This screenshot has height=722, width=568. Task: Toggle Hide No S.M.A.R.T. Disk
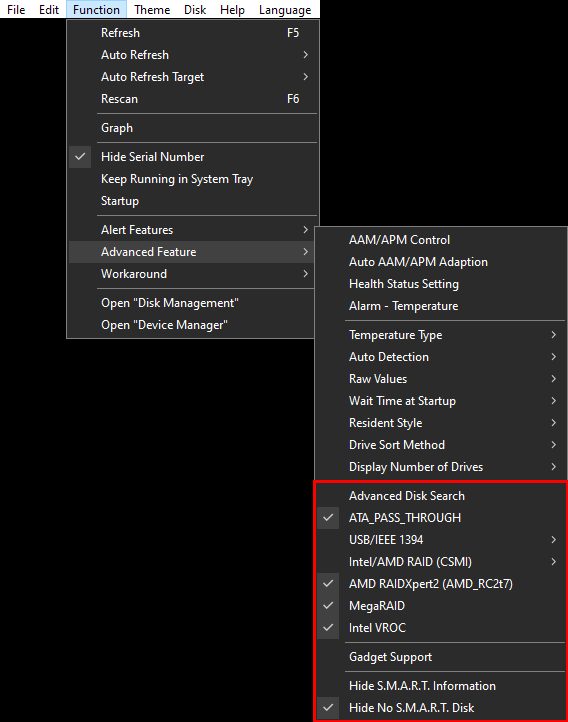[441, 708]
